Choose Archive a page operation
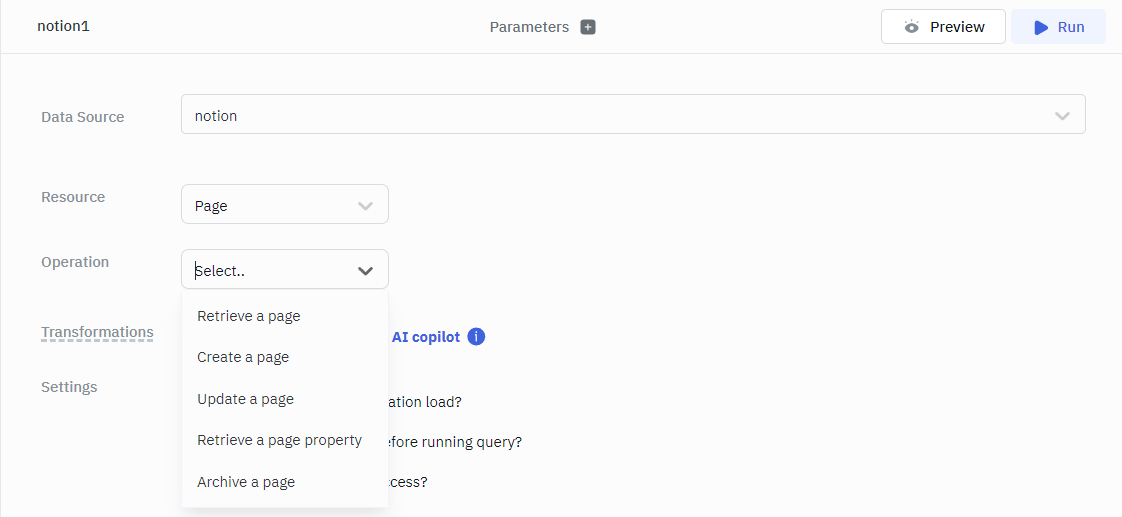 pyautogui.click(x=246, y=482)
